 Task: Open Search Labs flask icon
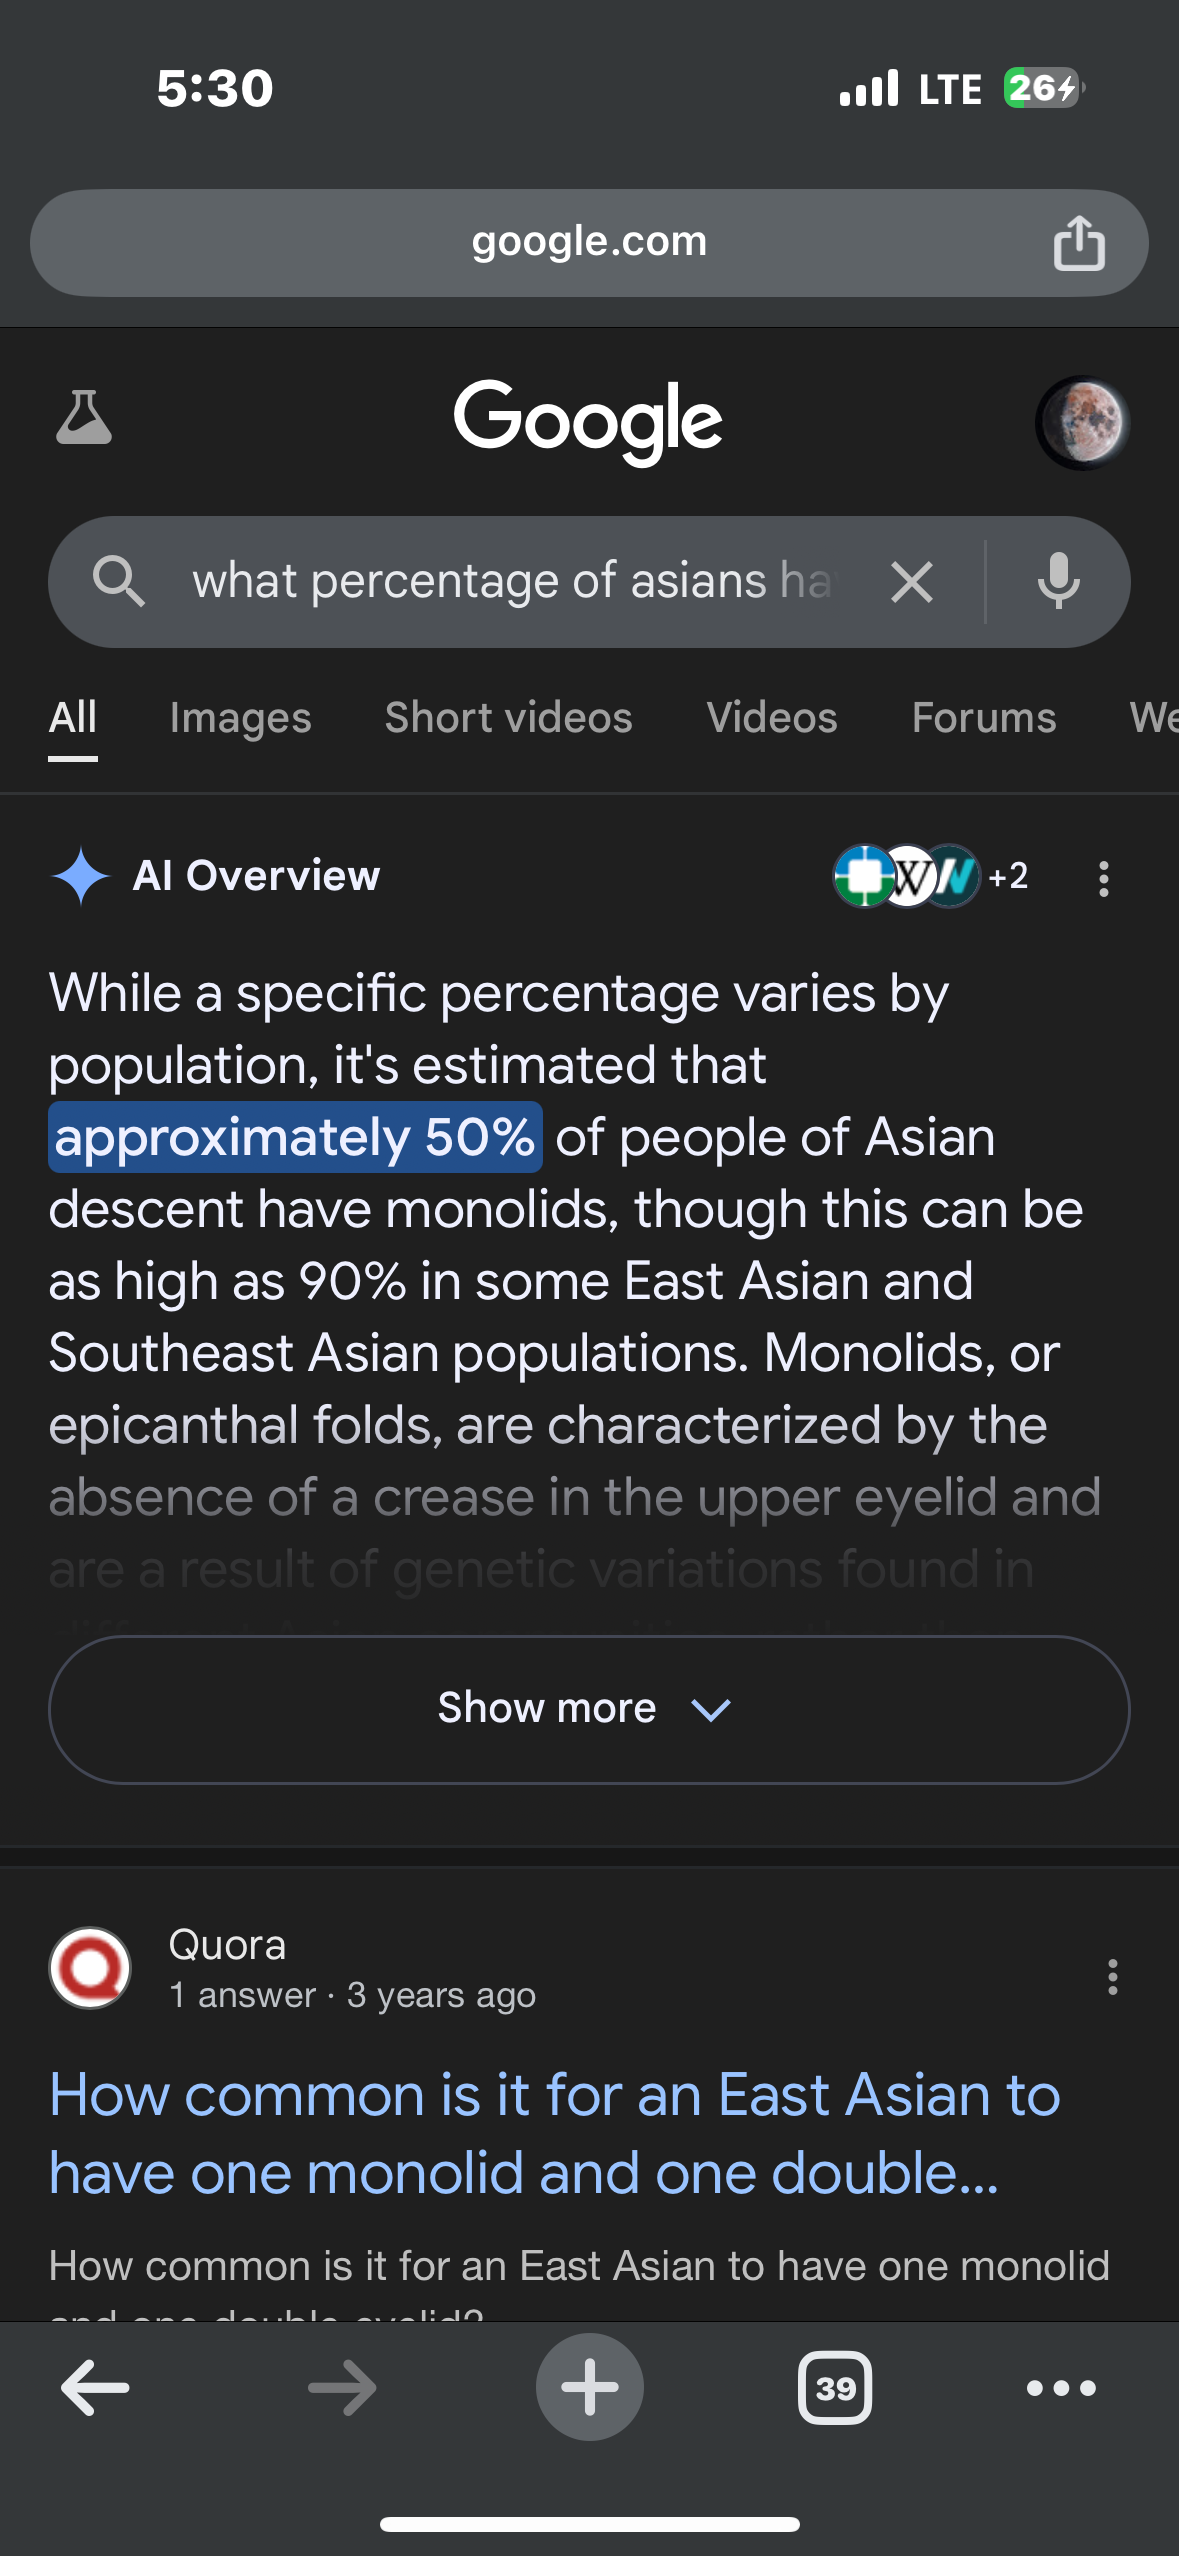(84, 418)
